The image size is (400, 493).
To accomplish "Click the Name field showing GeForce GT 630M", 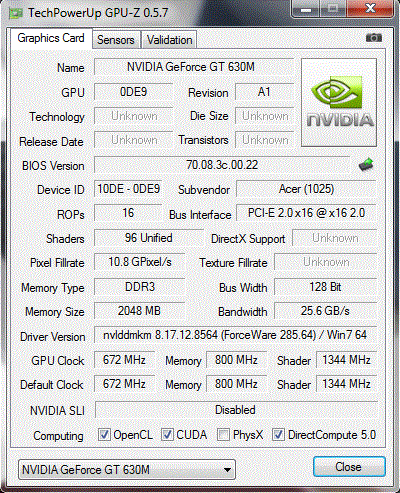I will (194, 67).
